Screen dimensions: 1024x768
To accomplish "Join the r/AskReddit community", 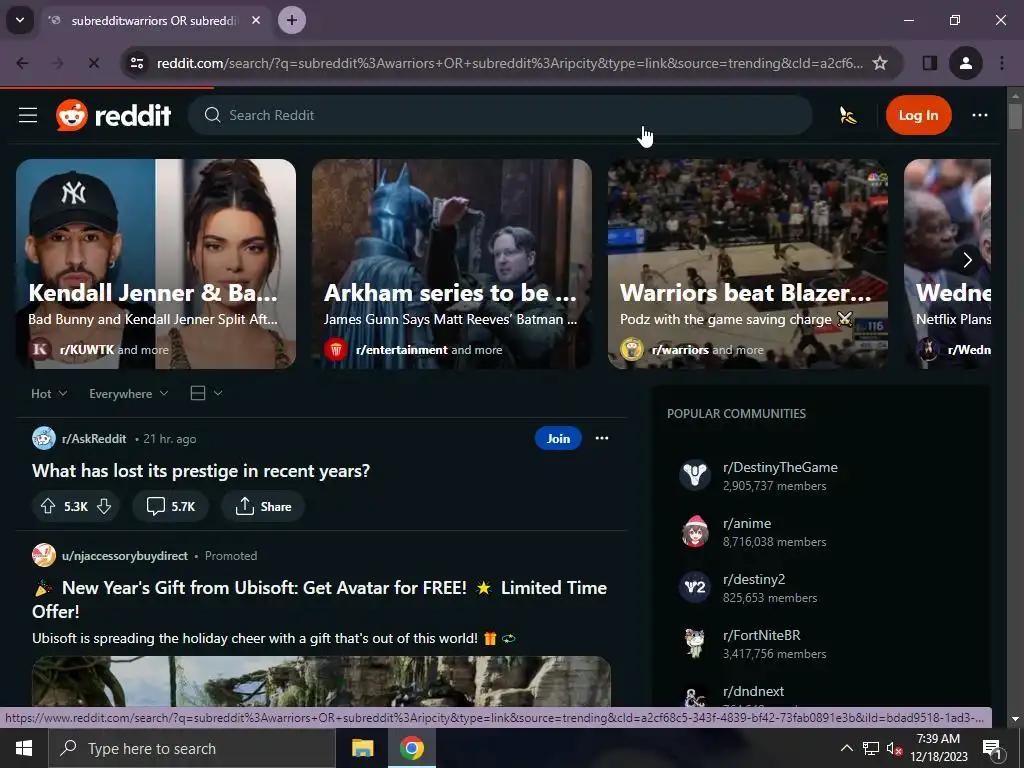I will [x=558, y=438].
